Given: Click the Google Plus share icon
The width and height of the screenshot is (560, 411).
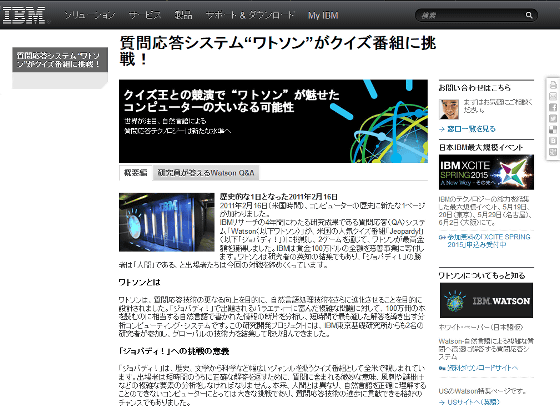Looking at the screenshot, I should click(x=552, y=152).
